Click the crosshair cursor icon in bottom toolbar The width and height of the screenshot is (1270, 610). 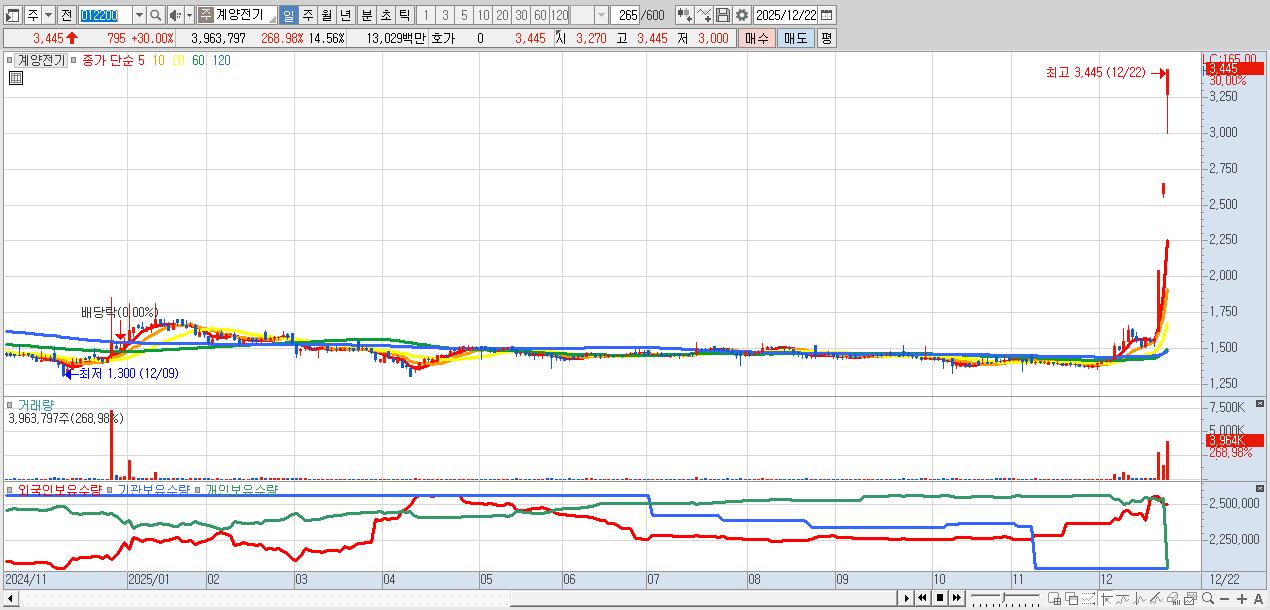click(1106, 598)
